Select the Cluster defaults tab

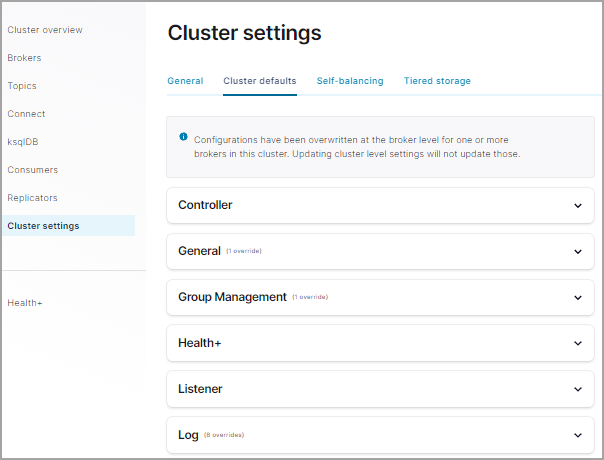[x=260, y=81]
